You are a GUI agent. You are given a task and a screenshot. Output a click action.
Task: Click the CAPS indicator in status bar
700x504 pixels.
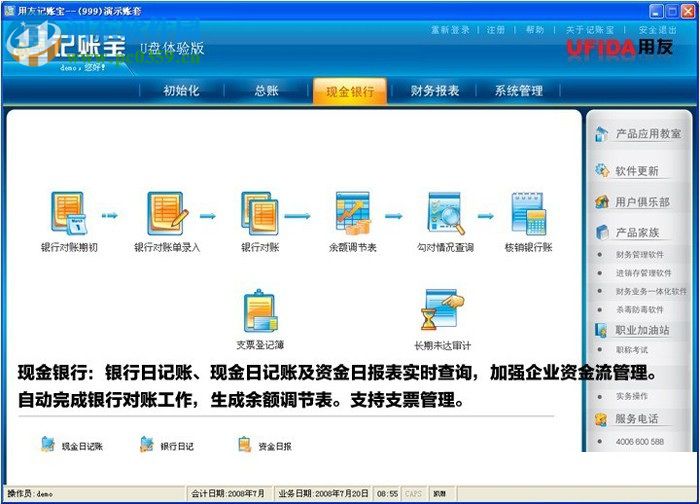click(x=413, y=494)
